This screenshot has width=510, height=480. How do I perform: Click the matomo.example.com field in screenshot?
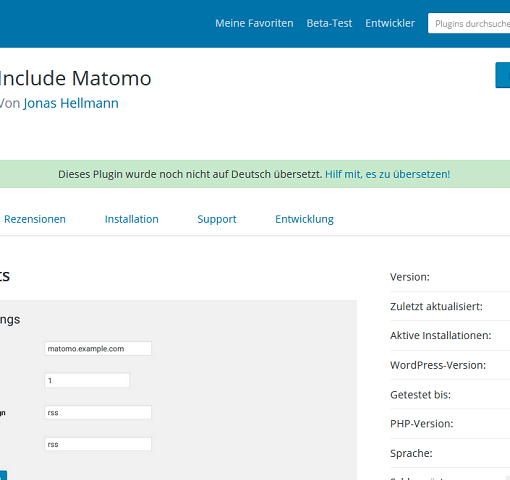click(98, 349)
